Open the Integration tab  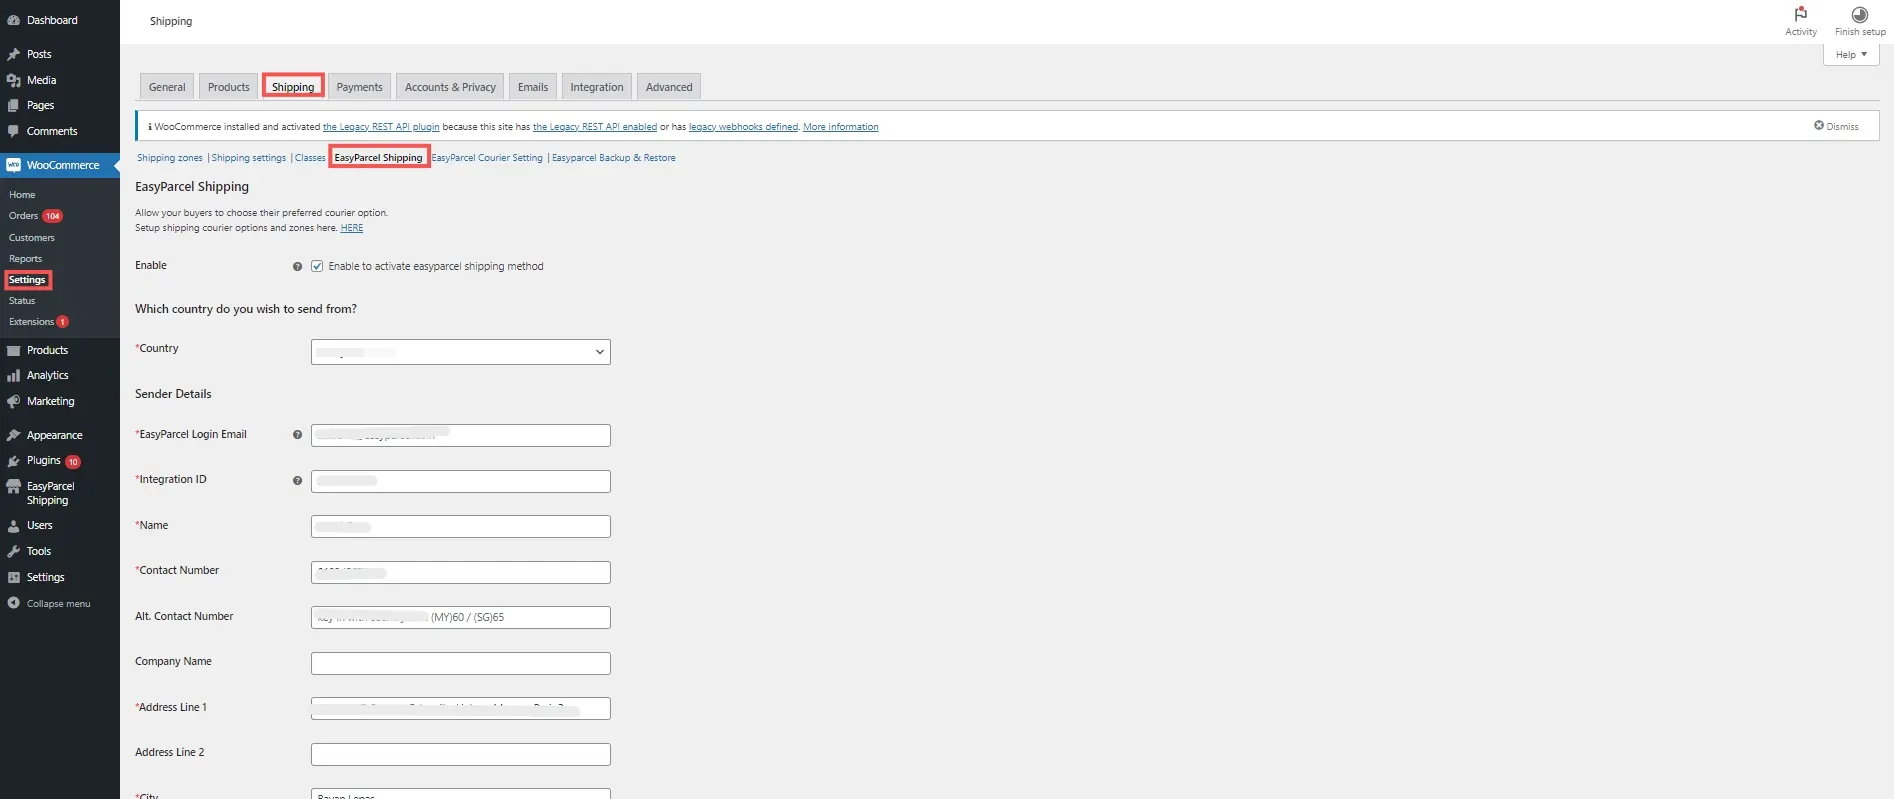[597, 87]
